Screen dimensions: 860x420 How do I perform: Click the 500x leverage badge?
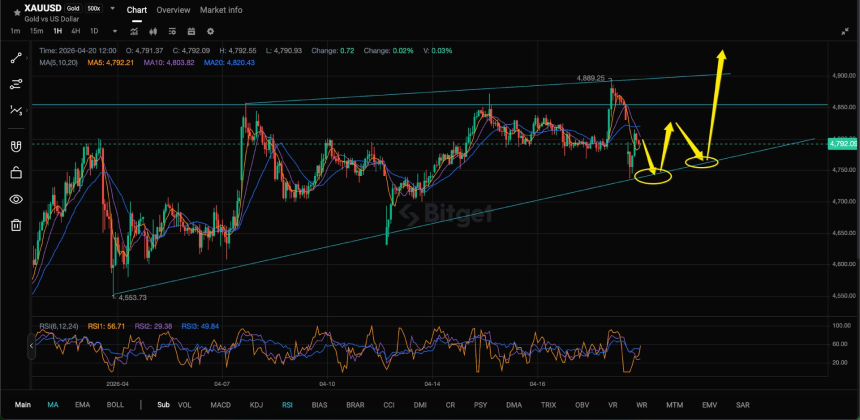[93, 9]
